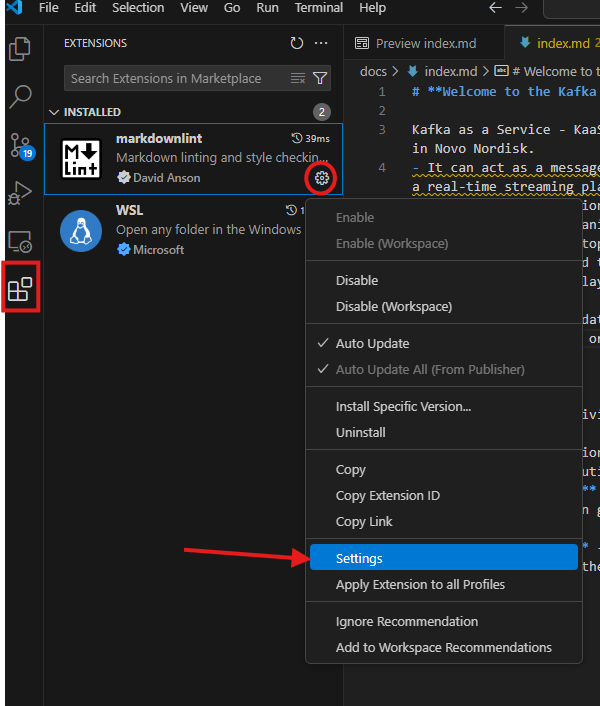
Task: Click the docs breadcrumb segment
Action: coord(373,71)
